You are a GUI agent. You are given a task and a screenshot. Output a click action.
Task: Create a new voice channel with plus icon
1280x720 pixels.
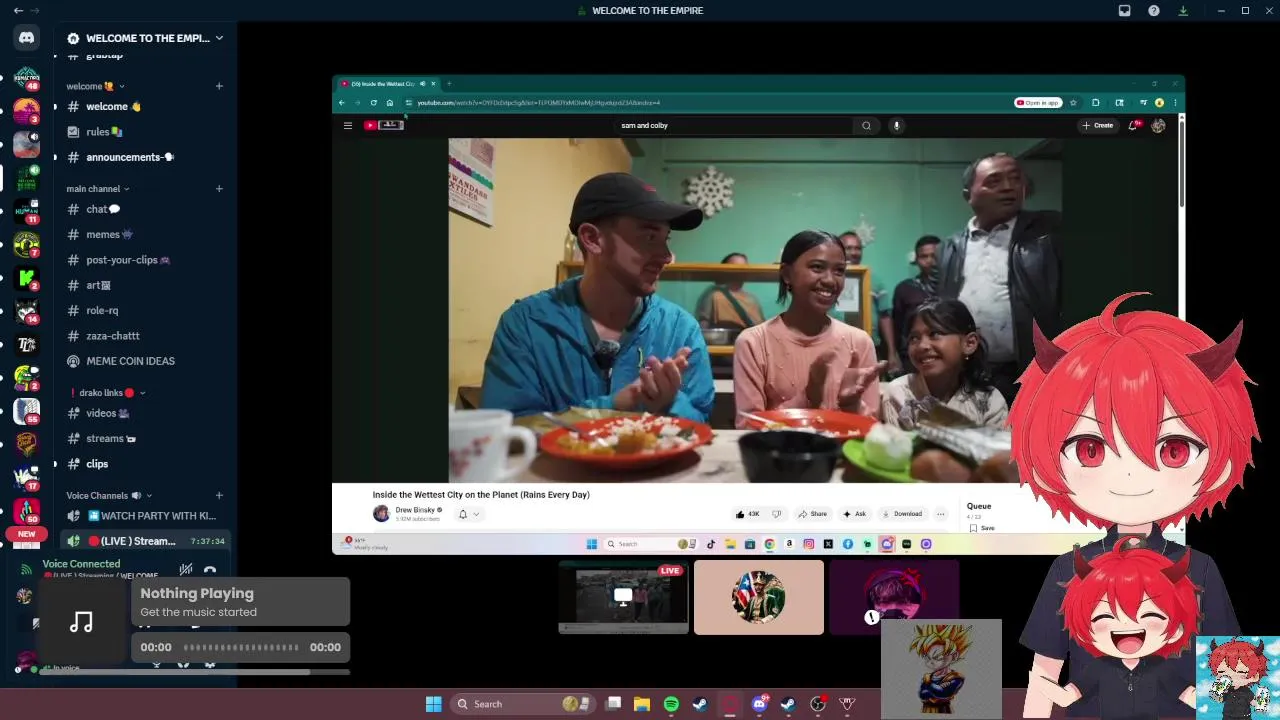(219, 496)
